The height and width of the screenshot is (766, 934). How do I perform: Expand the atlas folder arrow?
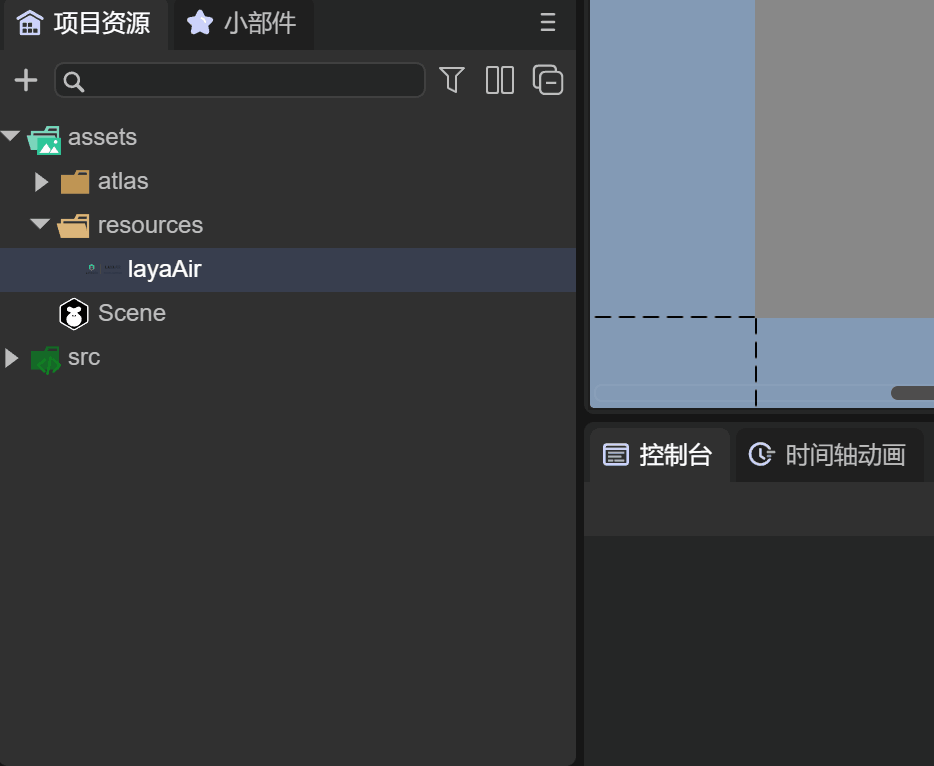41,182
